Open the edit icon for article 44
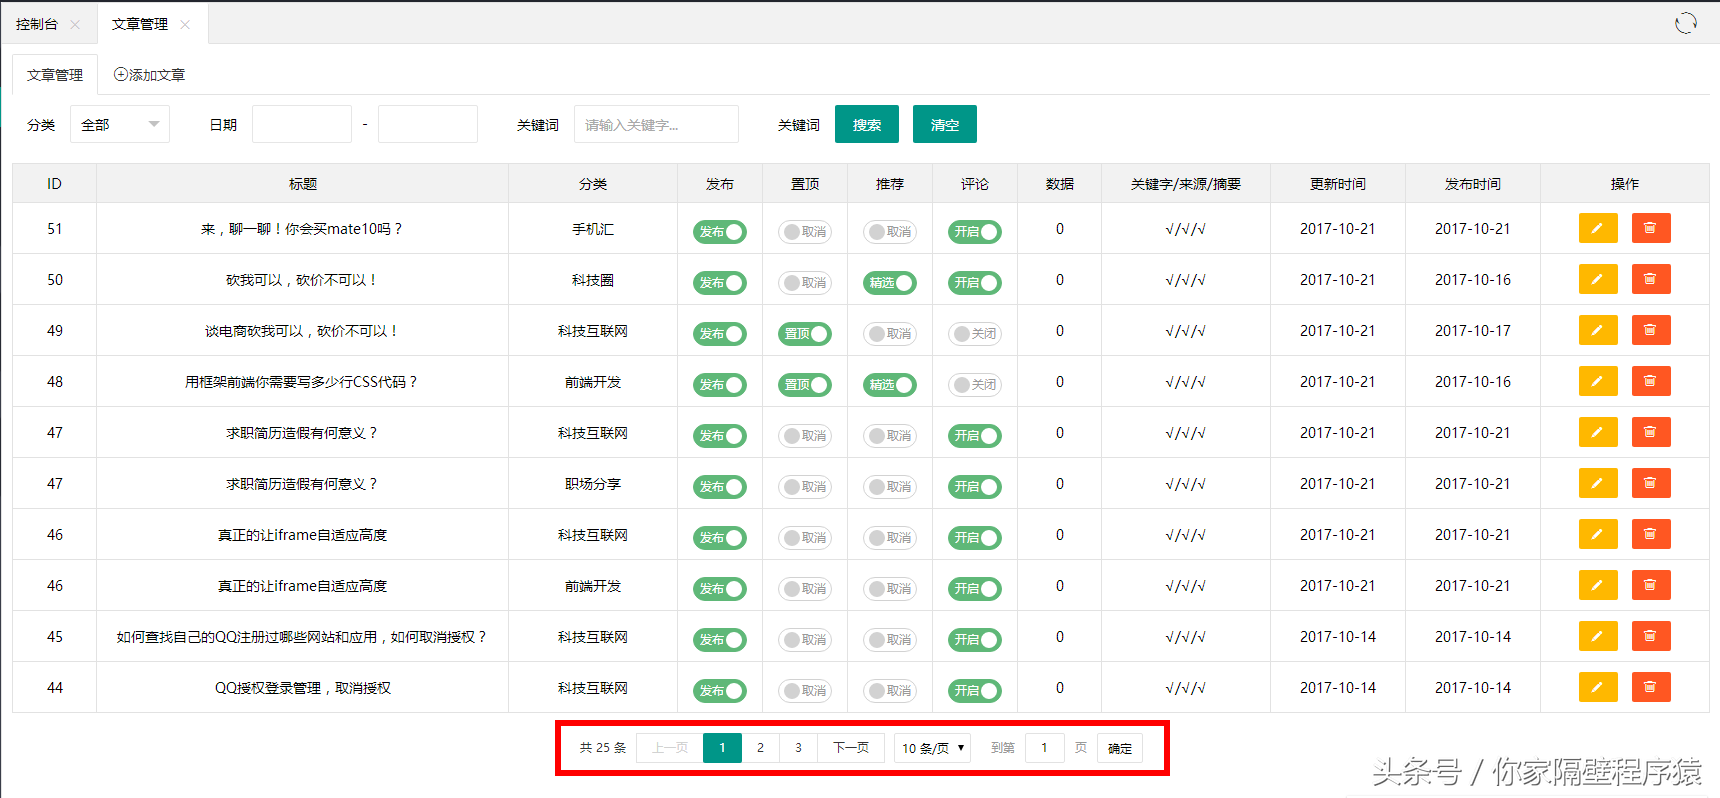 [x=1598, y=687]
